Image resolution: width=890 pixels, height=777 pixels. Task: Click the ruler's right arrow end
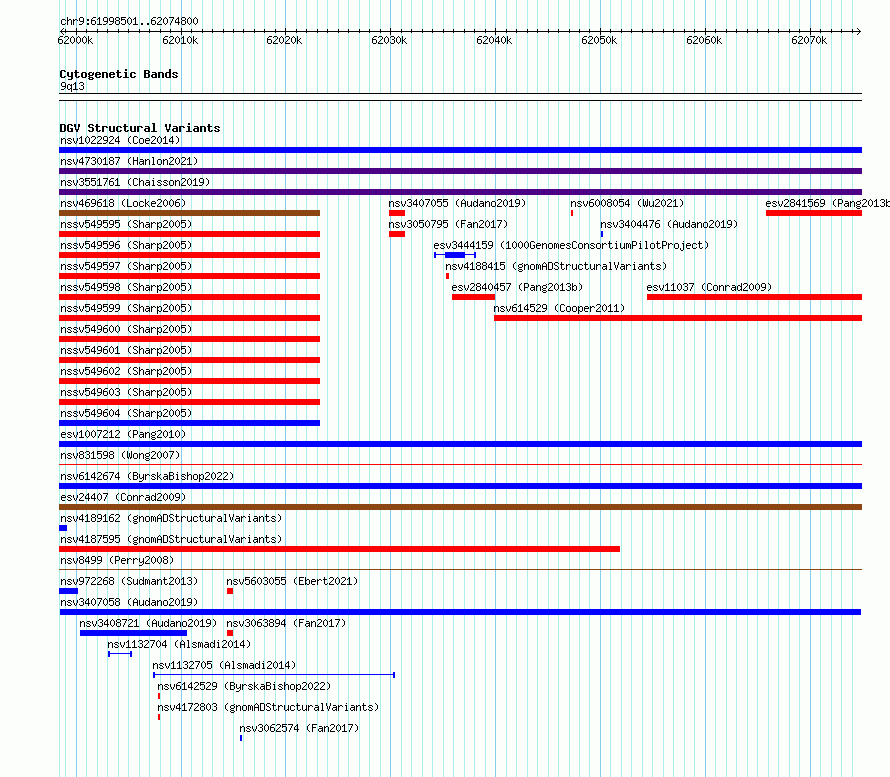pos(858,31)
